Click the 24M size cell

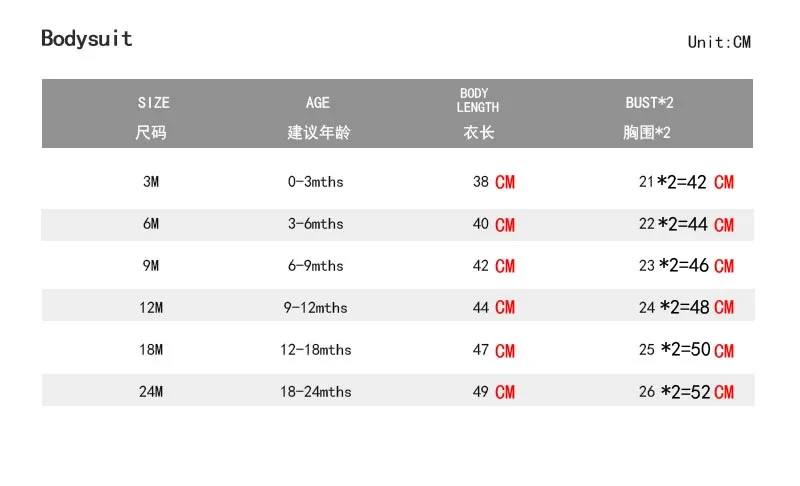click(151, 391)
